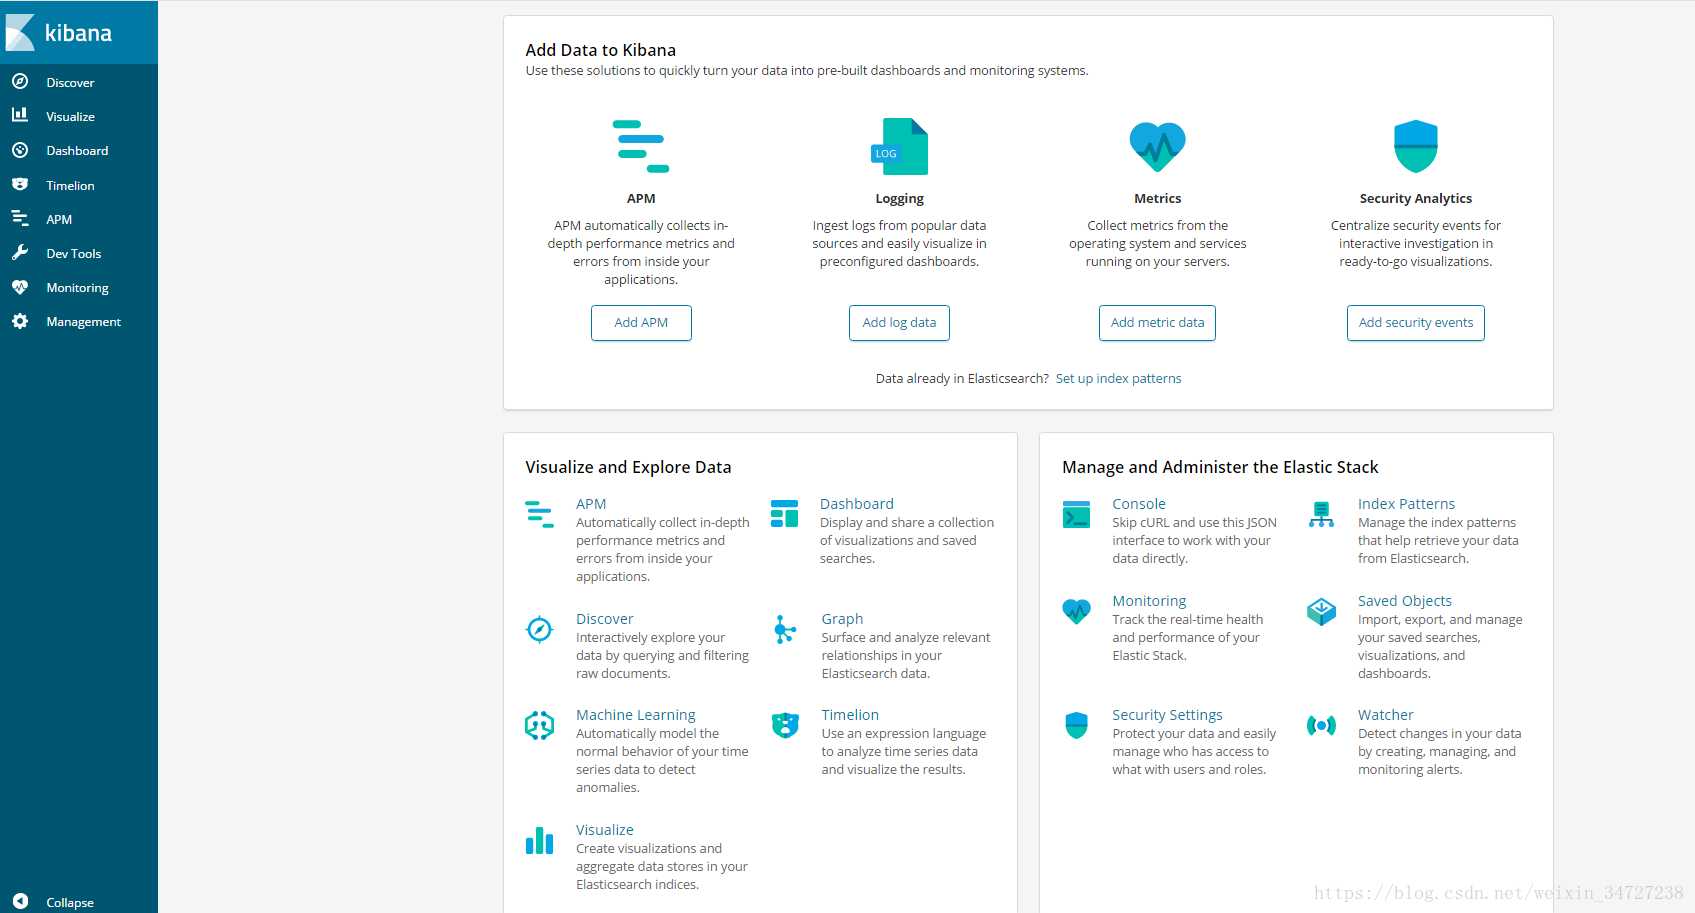Viewport: 1695px width, 913px height.
Task: Open Timelion link in explore panel
Action: pos(850,715)
